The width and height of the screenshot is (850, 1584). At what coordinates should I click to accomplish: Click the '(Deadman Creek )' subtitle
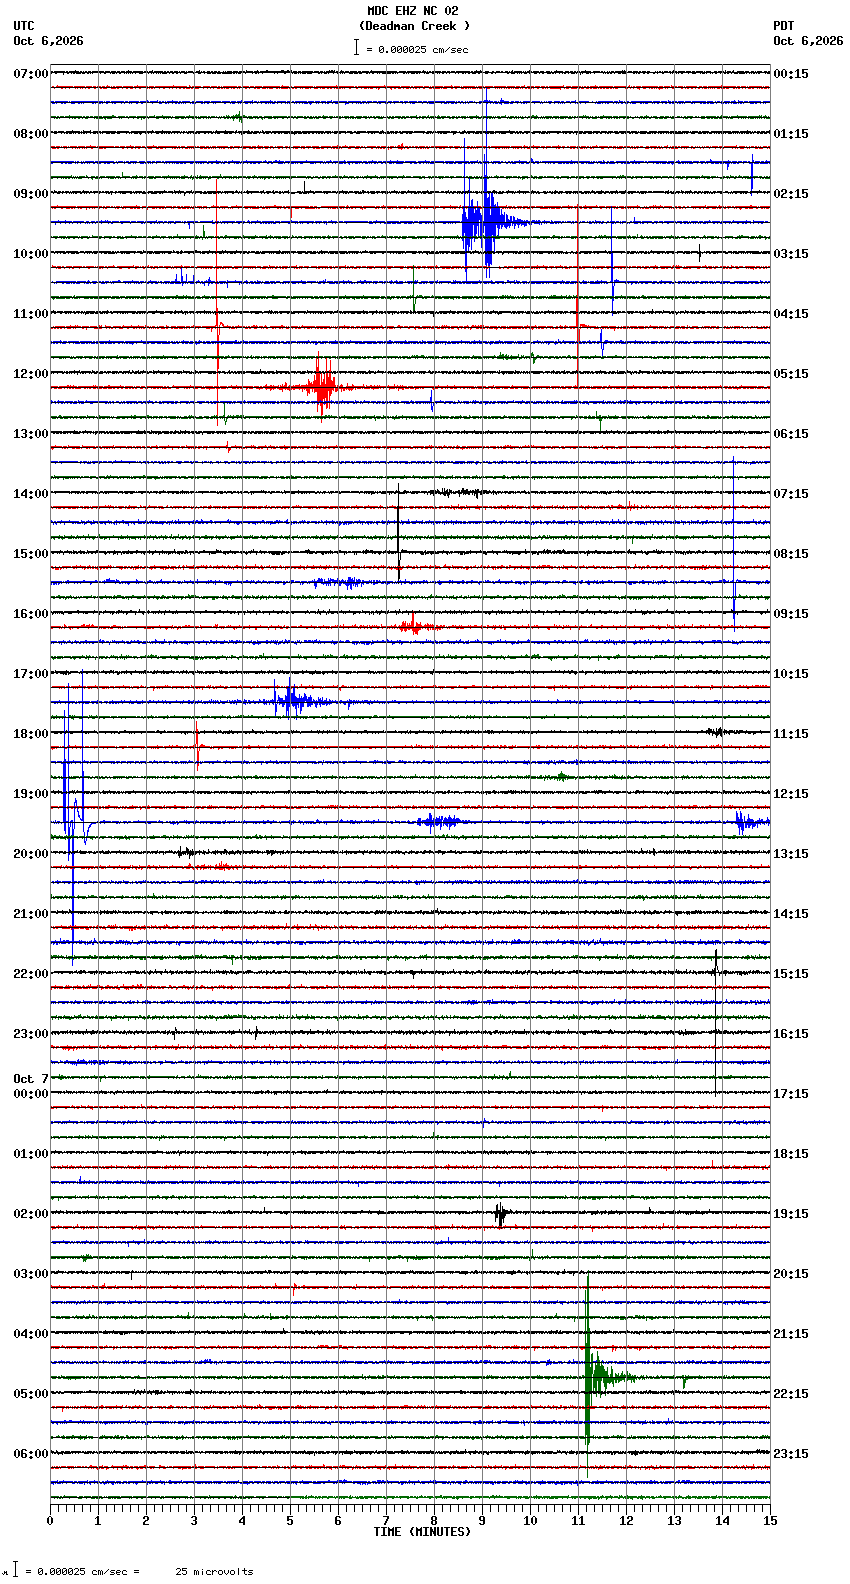tap(414, 26)
